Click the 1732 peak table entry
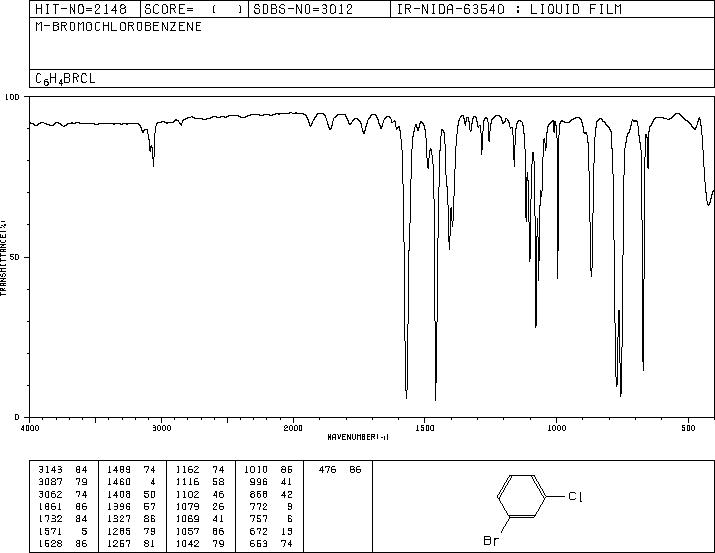This screenshot has width=715, height=553. coord(63,519)
